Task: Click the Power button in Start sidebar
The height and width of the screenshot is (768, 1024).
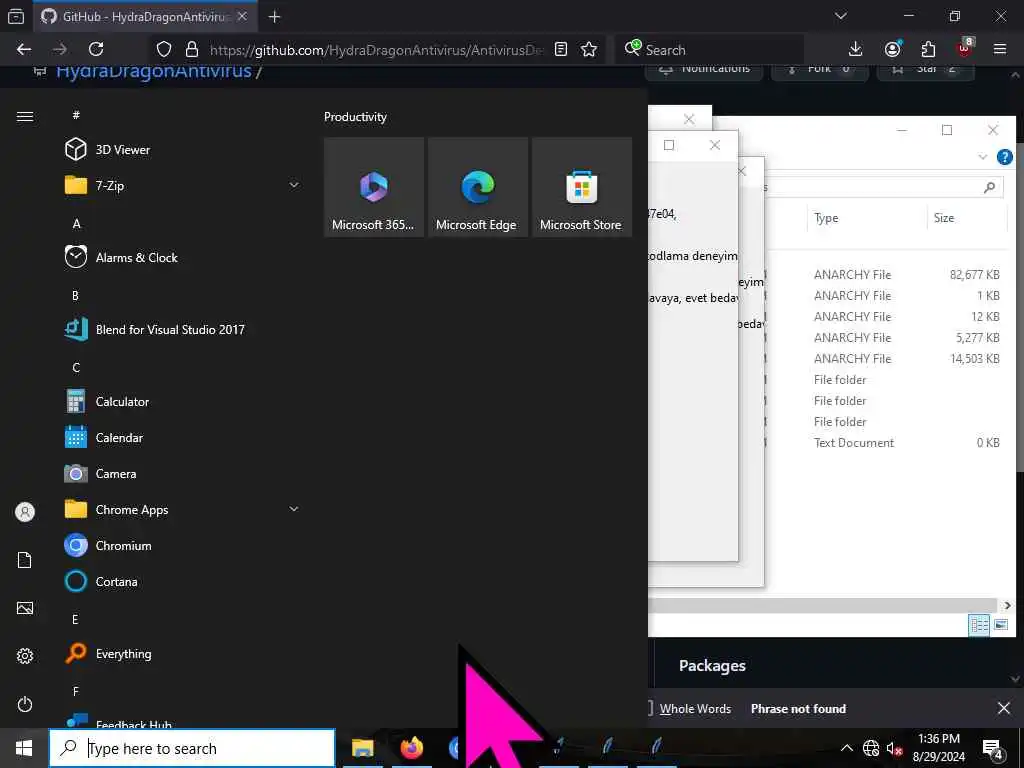Action: pyautogui.click(x=25, y=704)
